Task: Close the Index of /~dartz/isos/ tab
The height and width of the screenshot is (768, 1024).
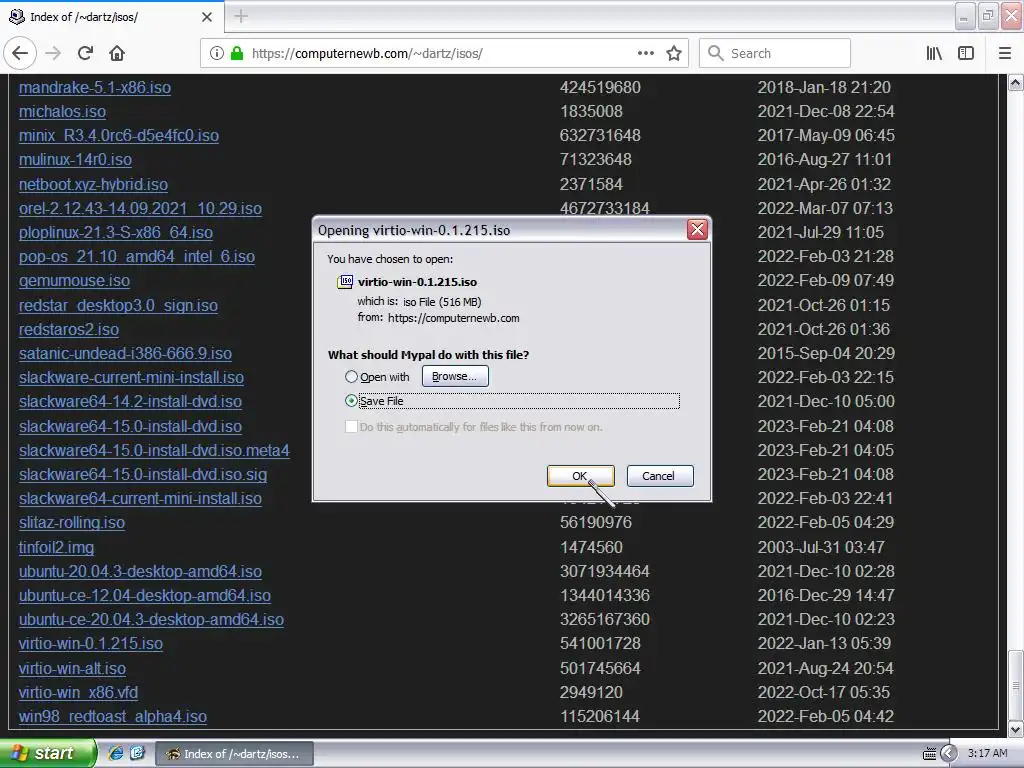Action: click(207, 17)
